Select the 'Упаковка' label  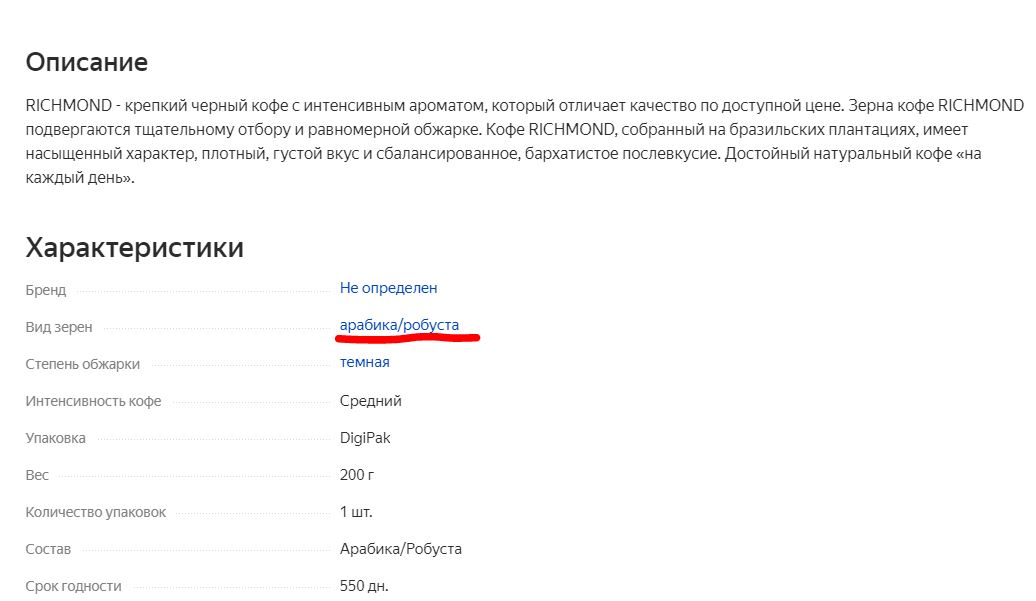pyautogui.click(x=56, y=439)
